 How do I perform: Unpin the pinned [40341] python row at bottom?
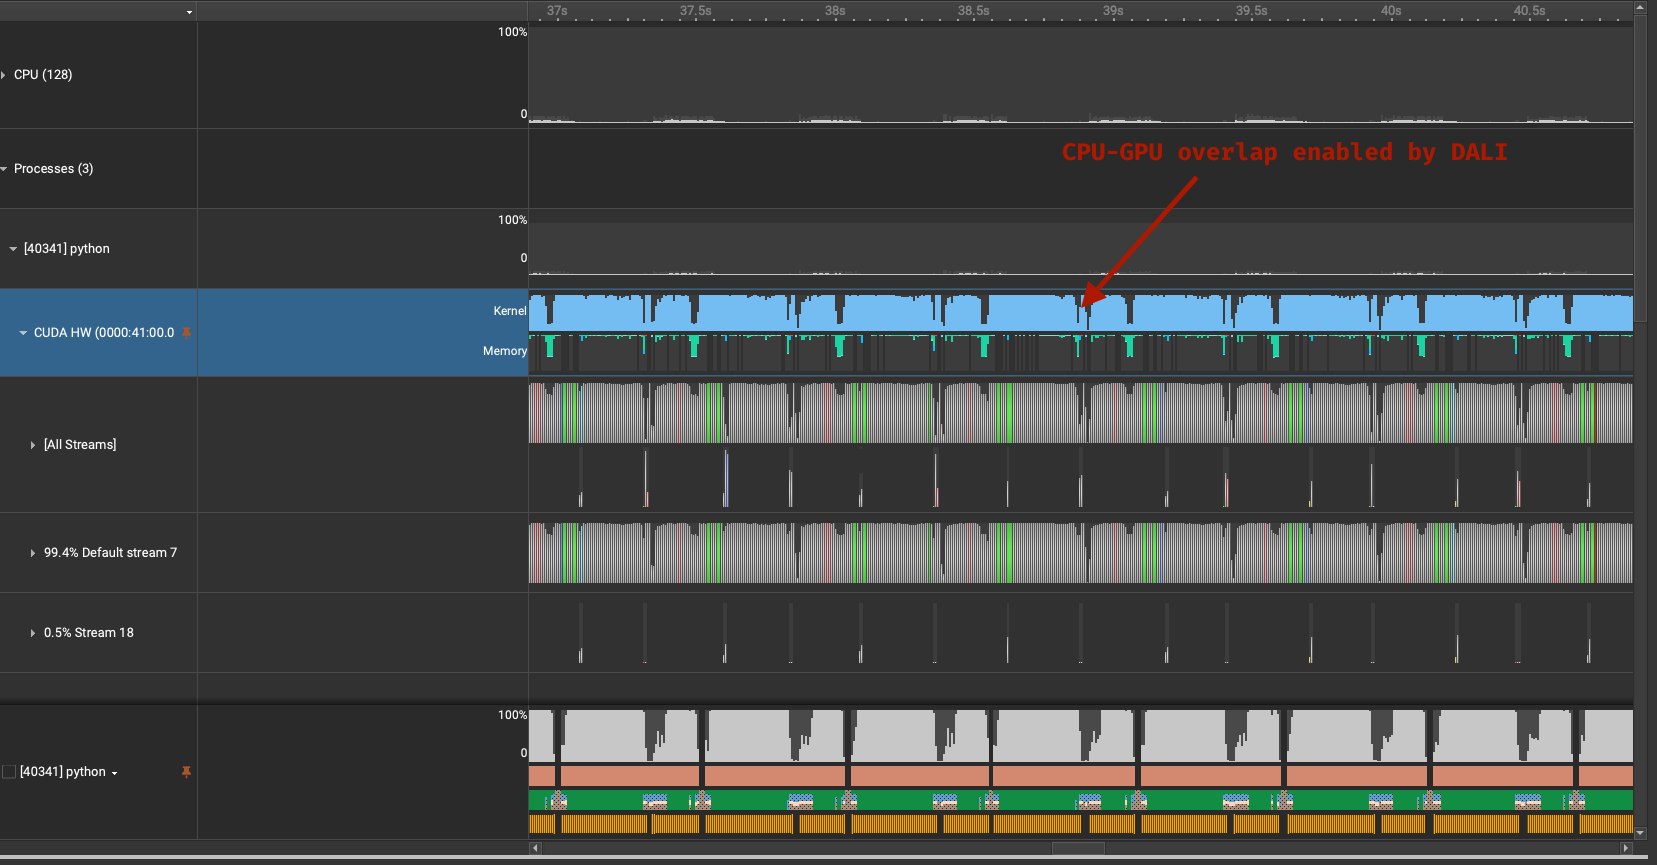[x=186, y=772]
